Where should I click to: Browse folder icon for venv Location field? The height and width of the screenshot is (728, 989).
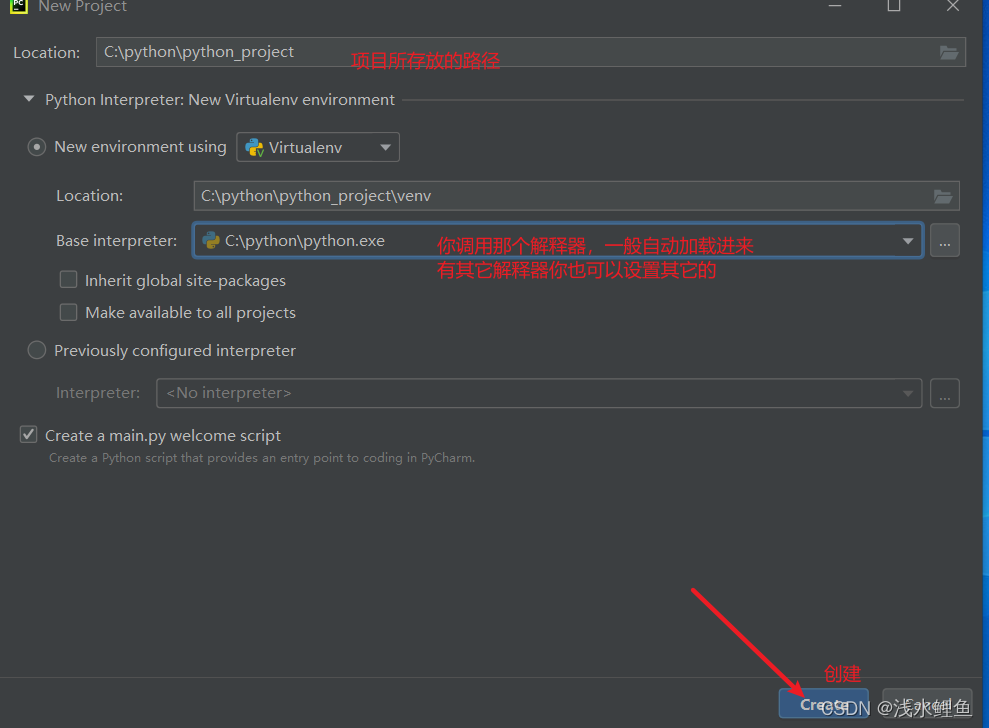tap(942, 196)
